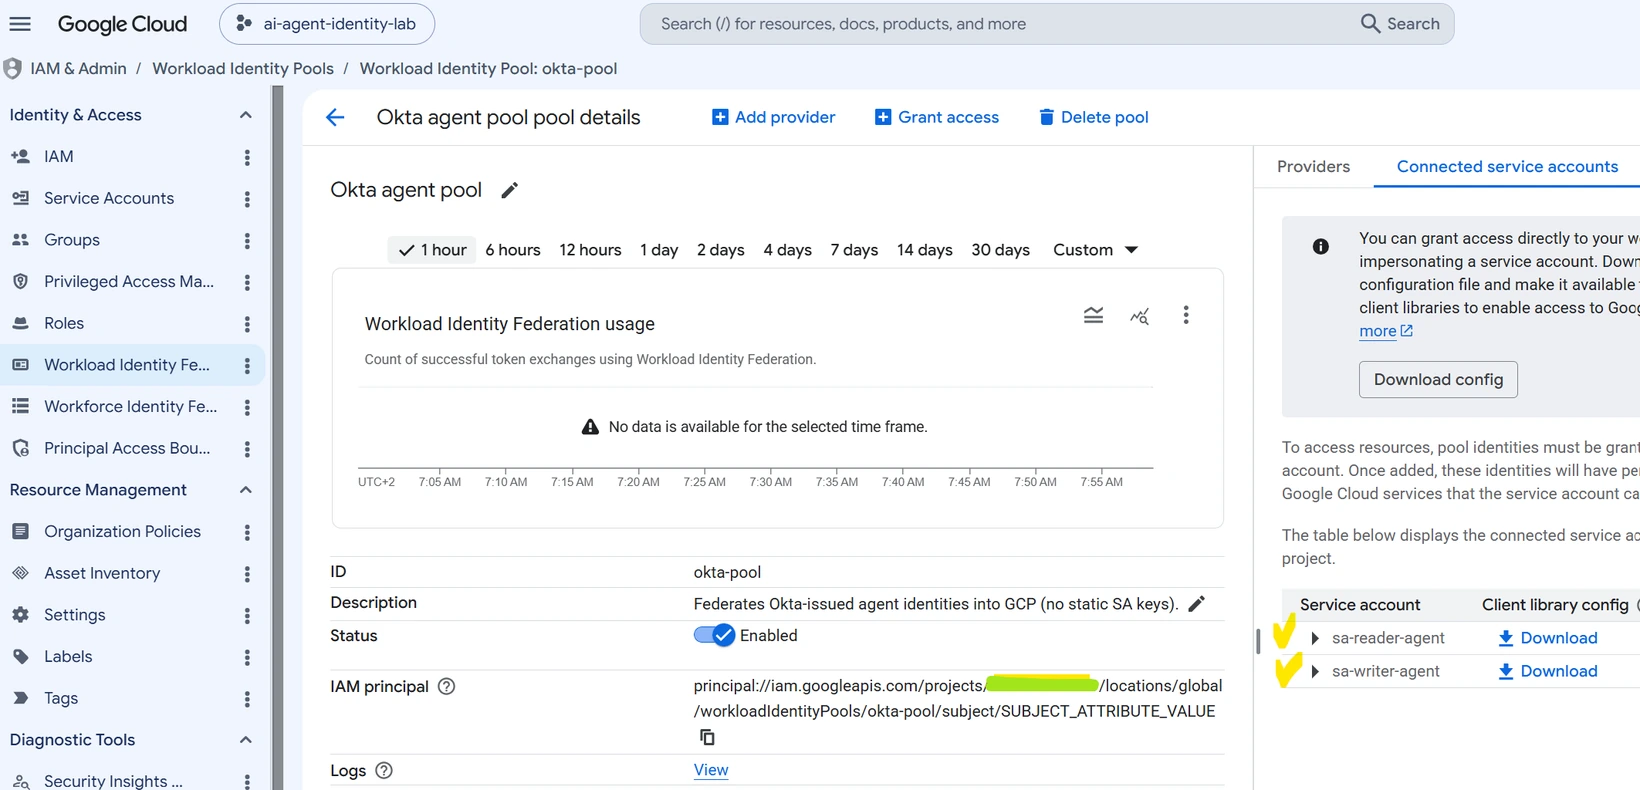Image resolution: width=1640 pixels, height=790 pixels.
Task: Click the Workforce Identity Federation list icon
Action: point(20,407)
